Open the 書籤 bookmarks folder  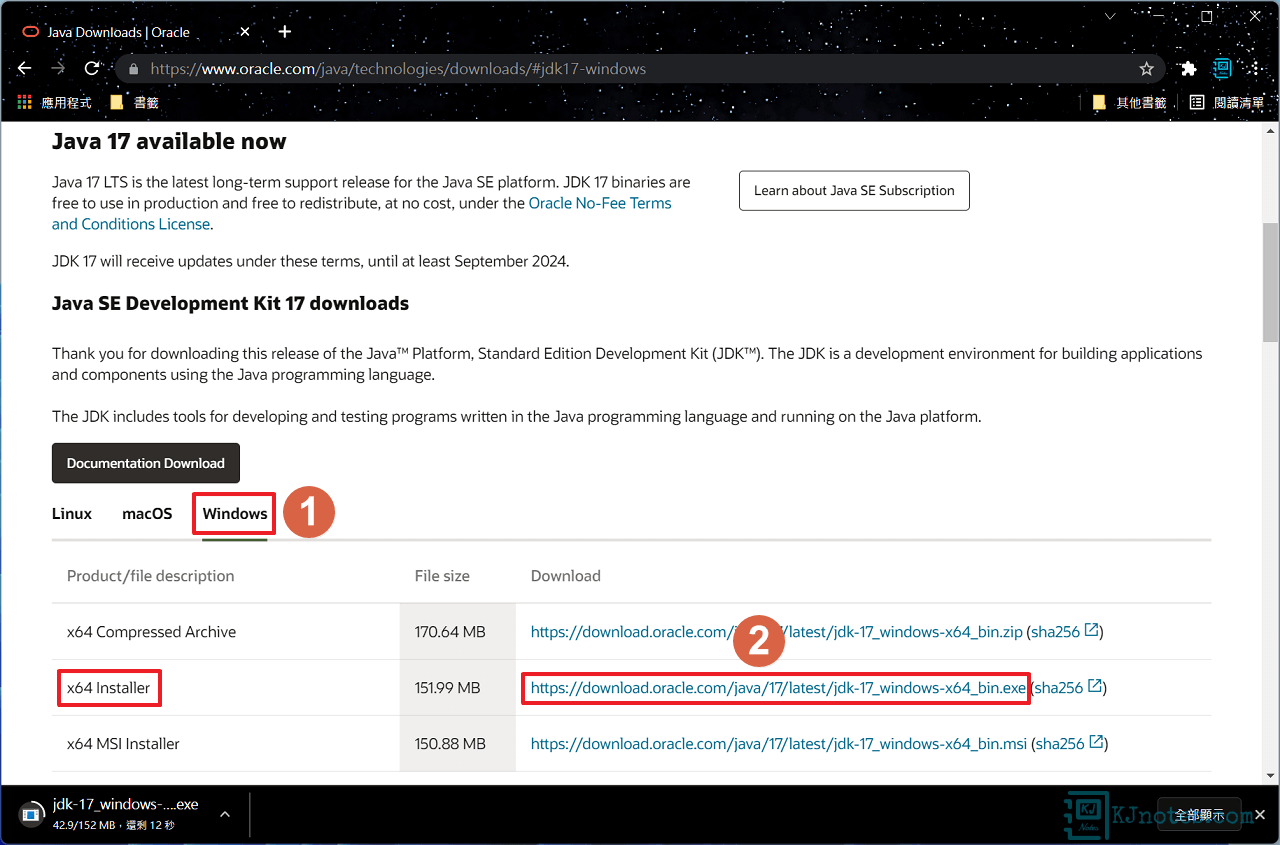click(x=134, y=102)
